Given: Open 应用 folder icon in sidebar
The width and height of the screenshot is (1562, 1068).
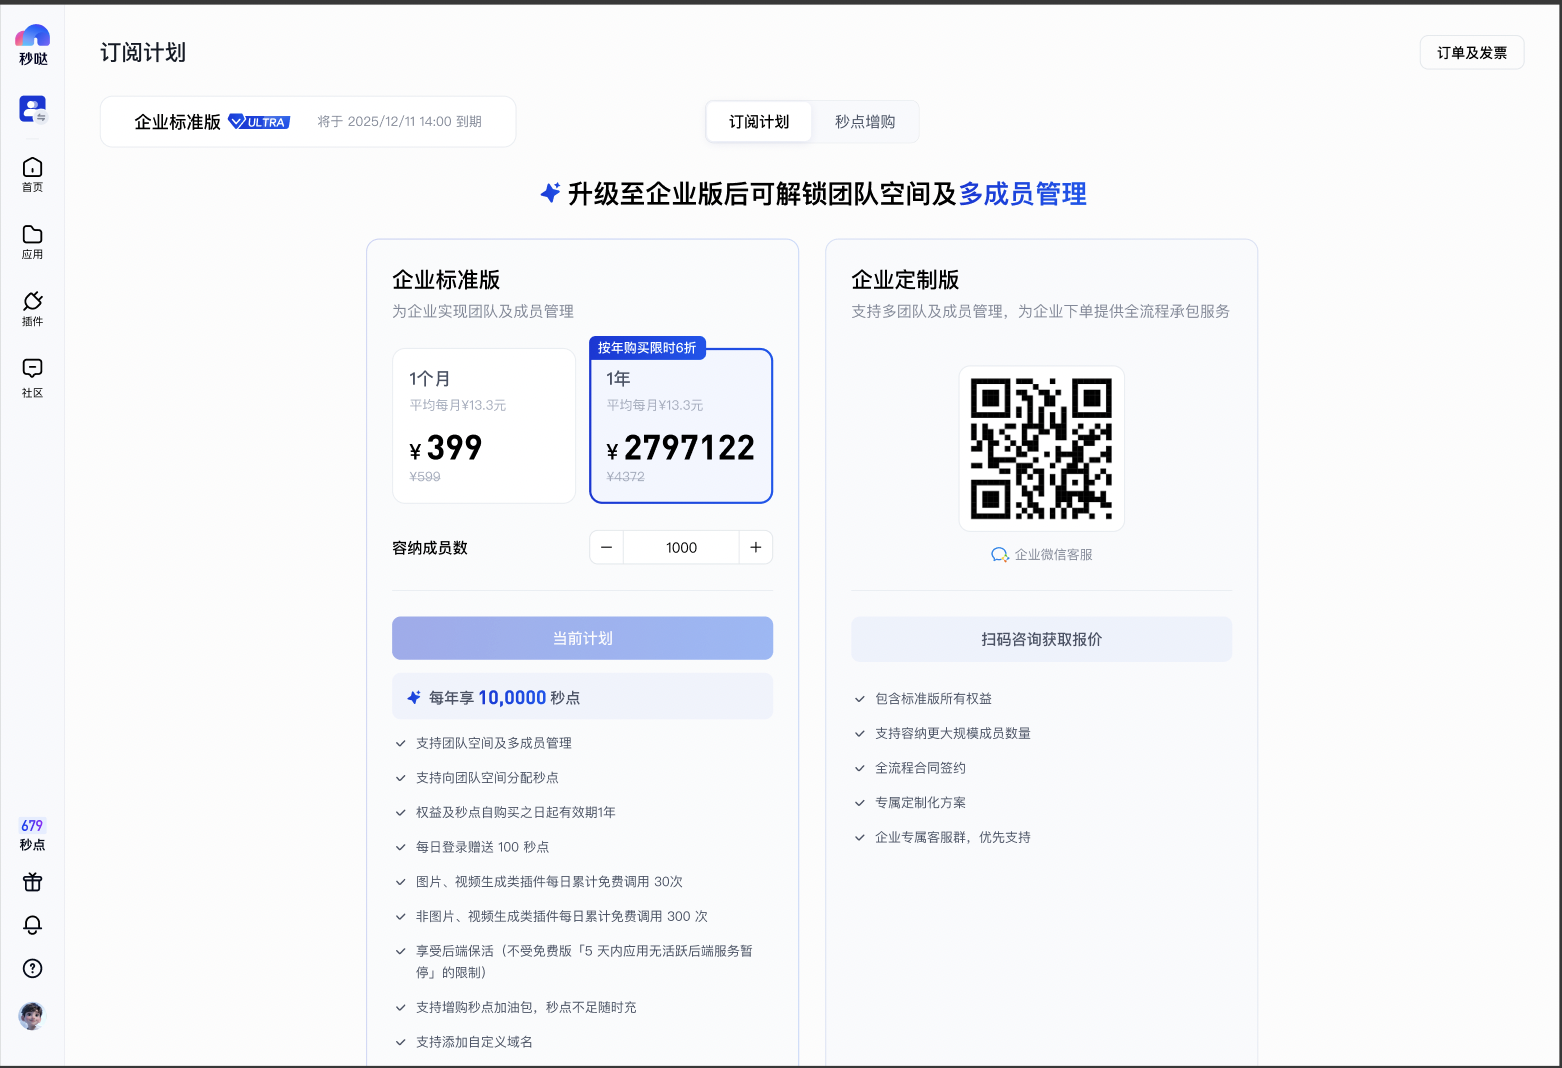Looking at the screenshot, I should [x=32, y=240].
